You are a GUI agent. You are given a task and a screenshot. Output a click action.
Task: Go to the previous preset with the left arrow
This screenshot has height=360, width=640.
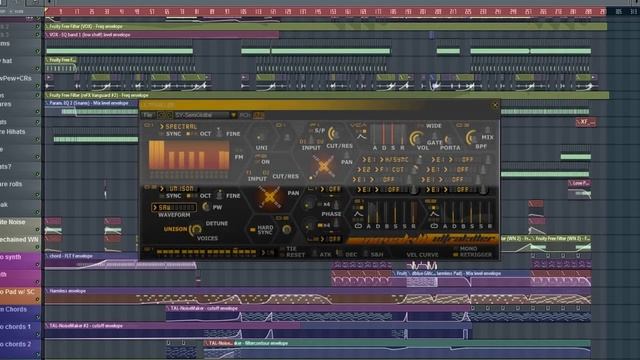[x=161, y=115]
